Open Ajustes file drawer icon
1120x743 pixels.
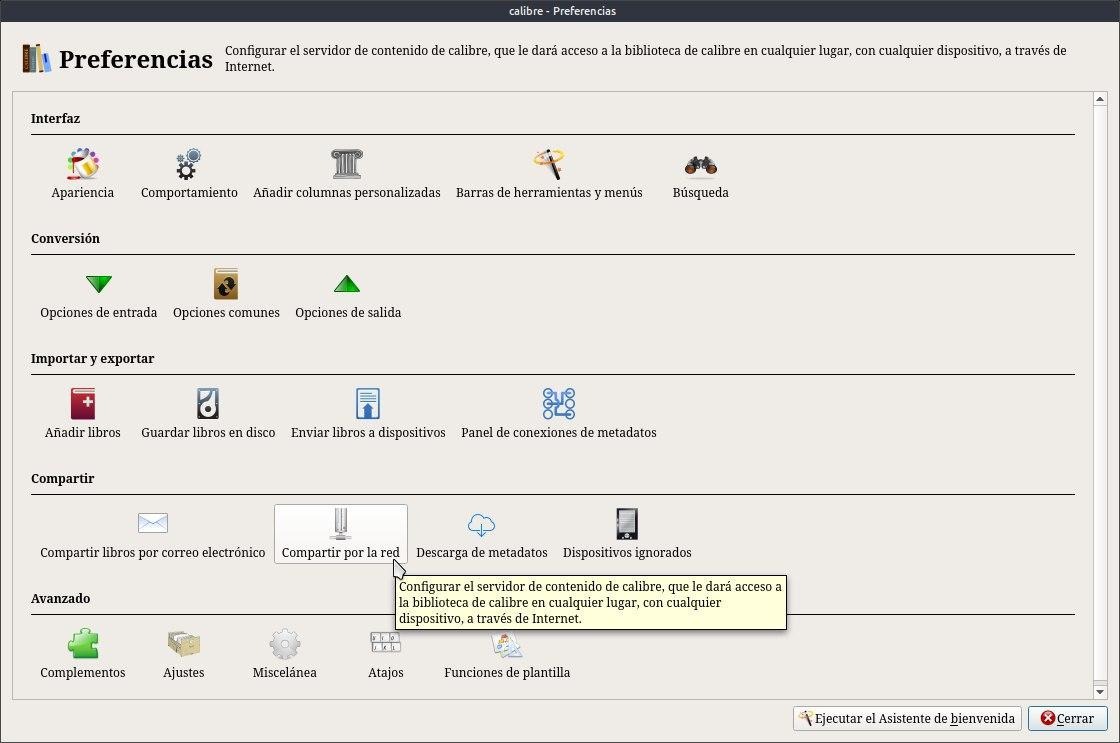[x=184, y=644]
